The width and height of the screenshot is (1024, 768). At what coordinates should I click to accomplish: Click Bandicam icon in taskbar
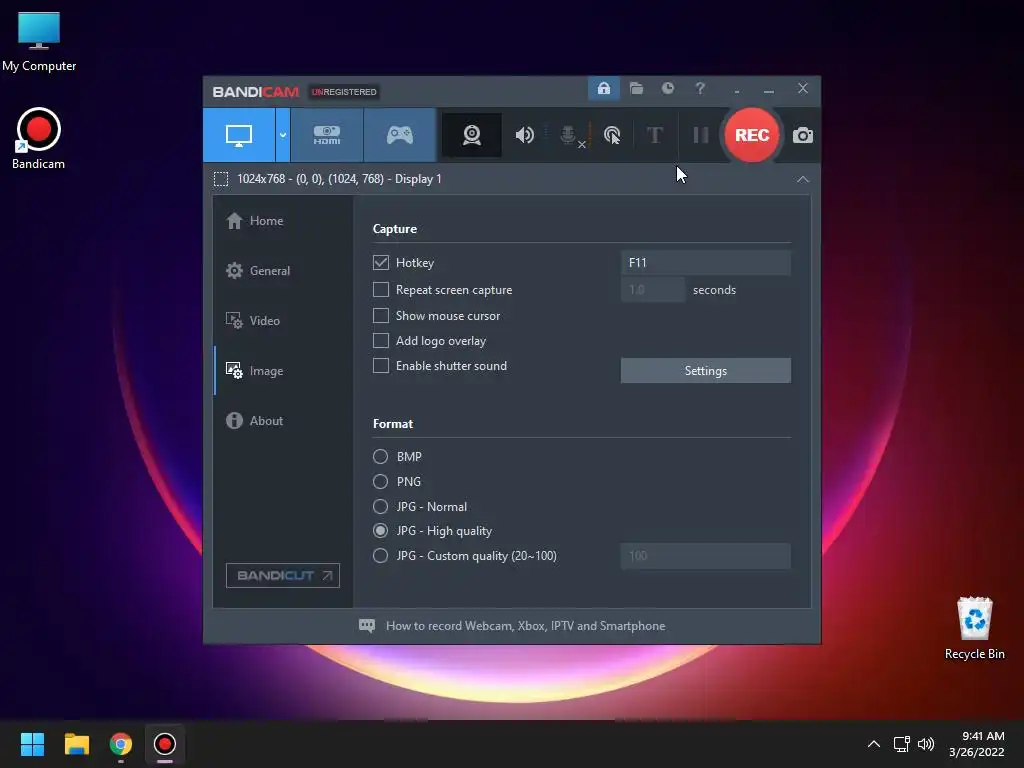[x=165, y=744]
